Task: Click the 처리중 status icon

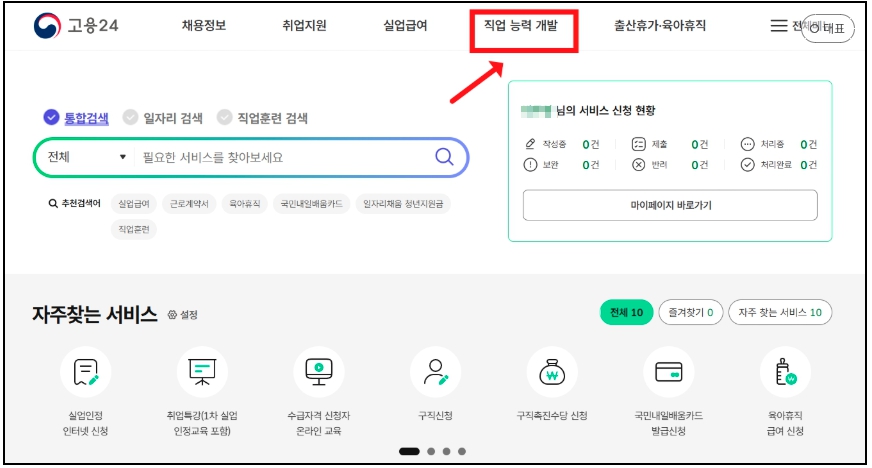Action: [747, 145]
